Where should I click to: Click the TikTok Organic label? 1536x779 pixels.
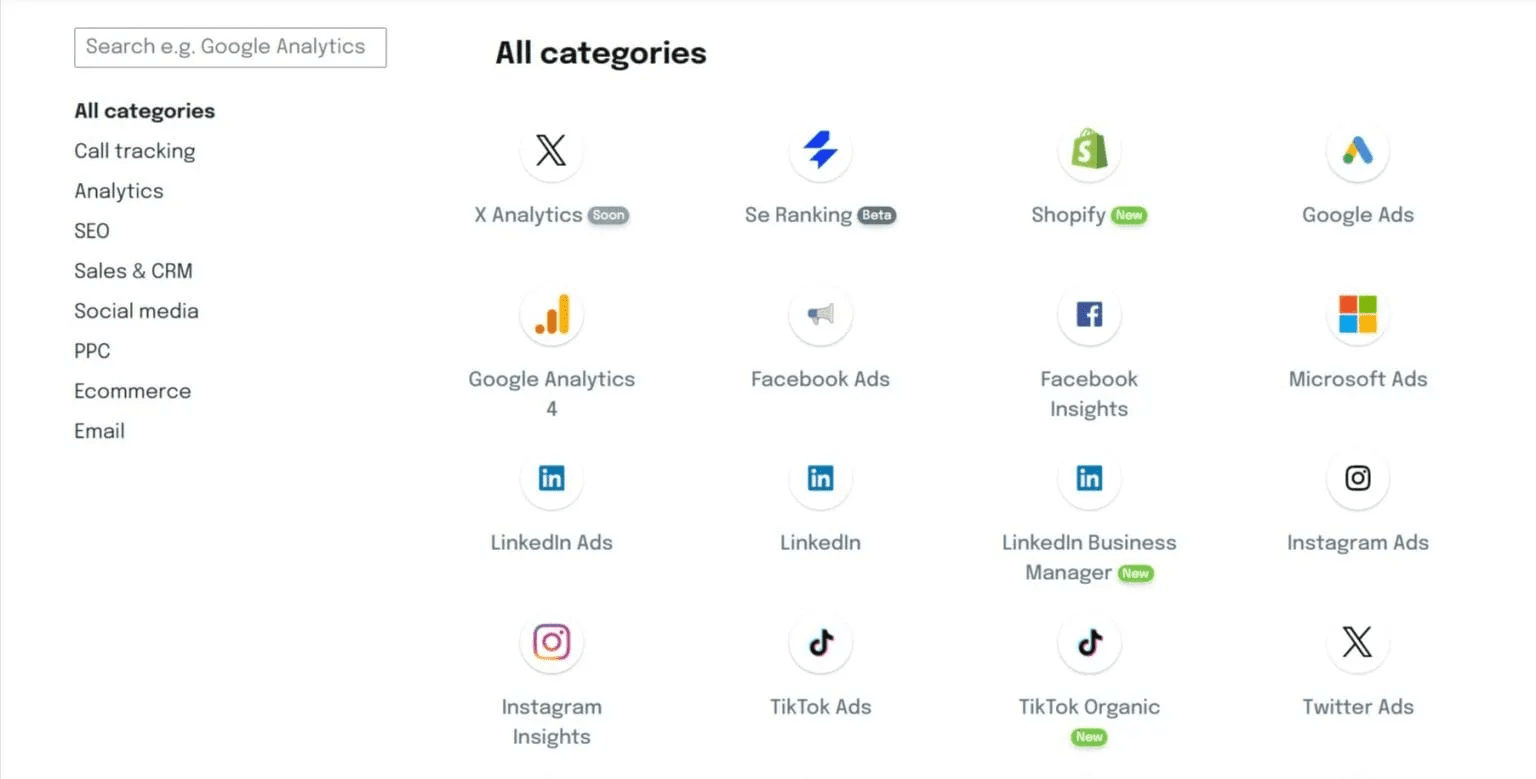tap(1089, 707)
